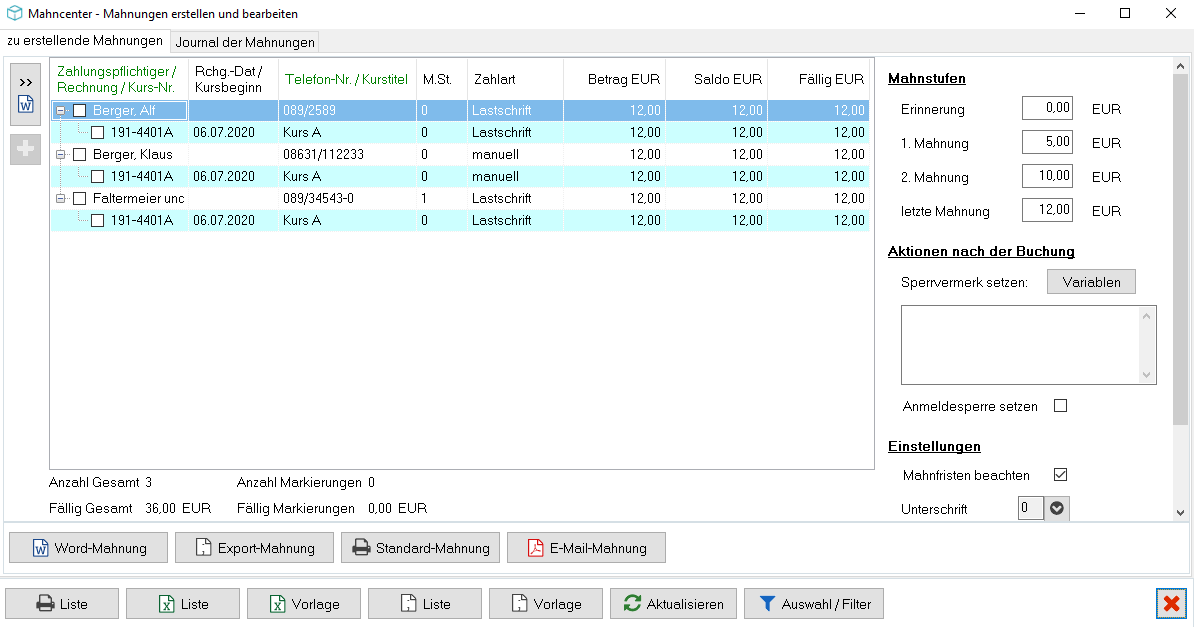Open the Vorlage with the Excel icon
The height and width of the screenshot is (627, 1194).
click(x=304, y=603)
